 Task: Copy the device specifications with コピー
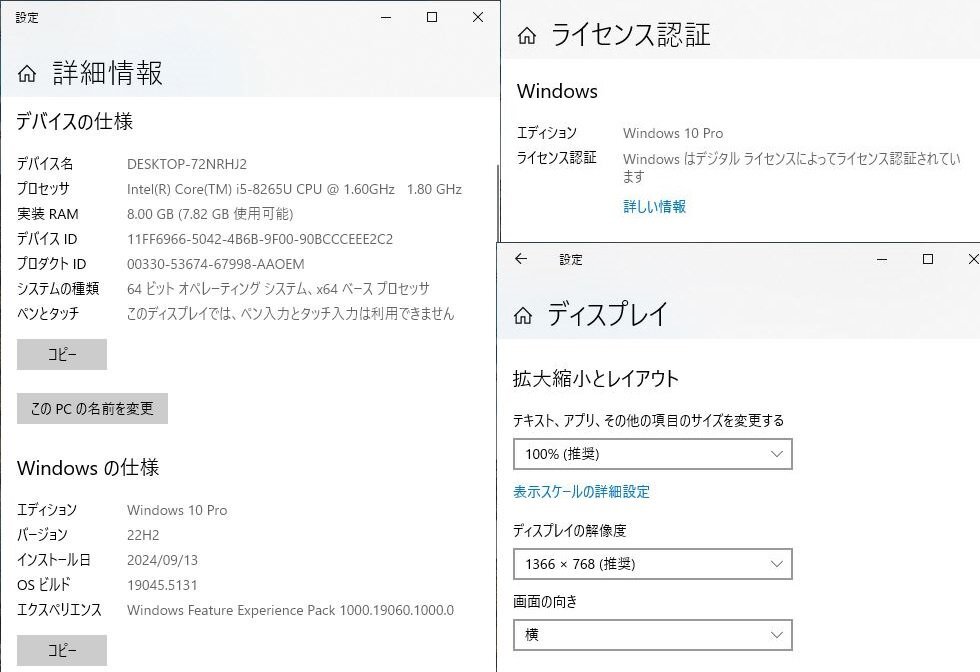pyautogui.click(x=62, y=354)
